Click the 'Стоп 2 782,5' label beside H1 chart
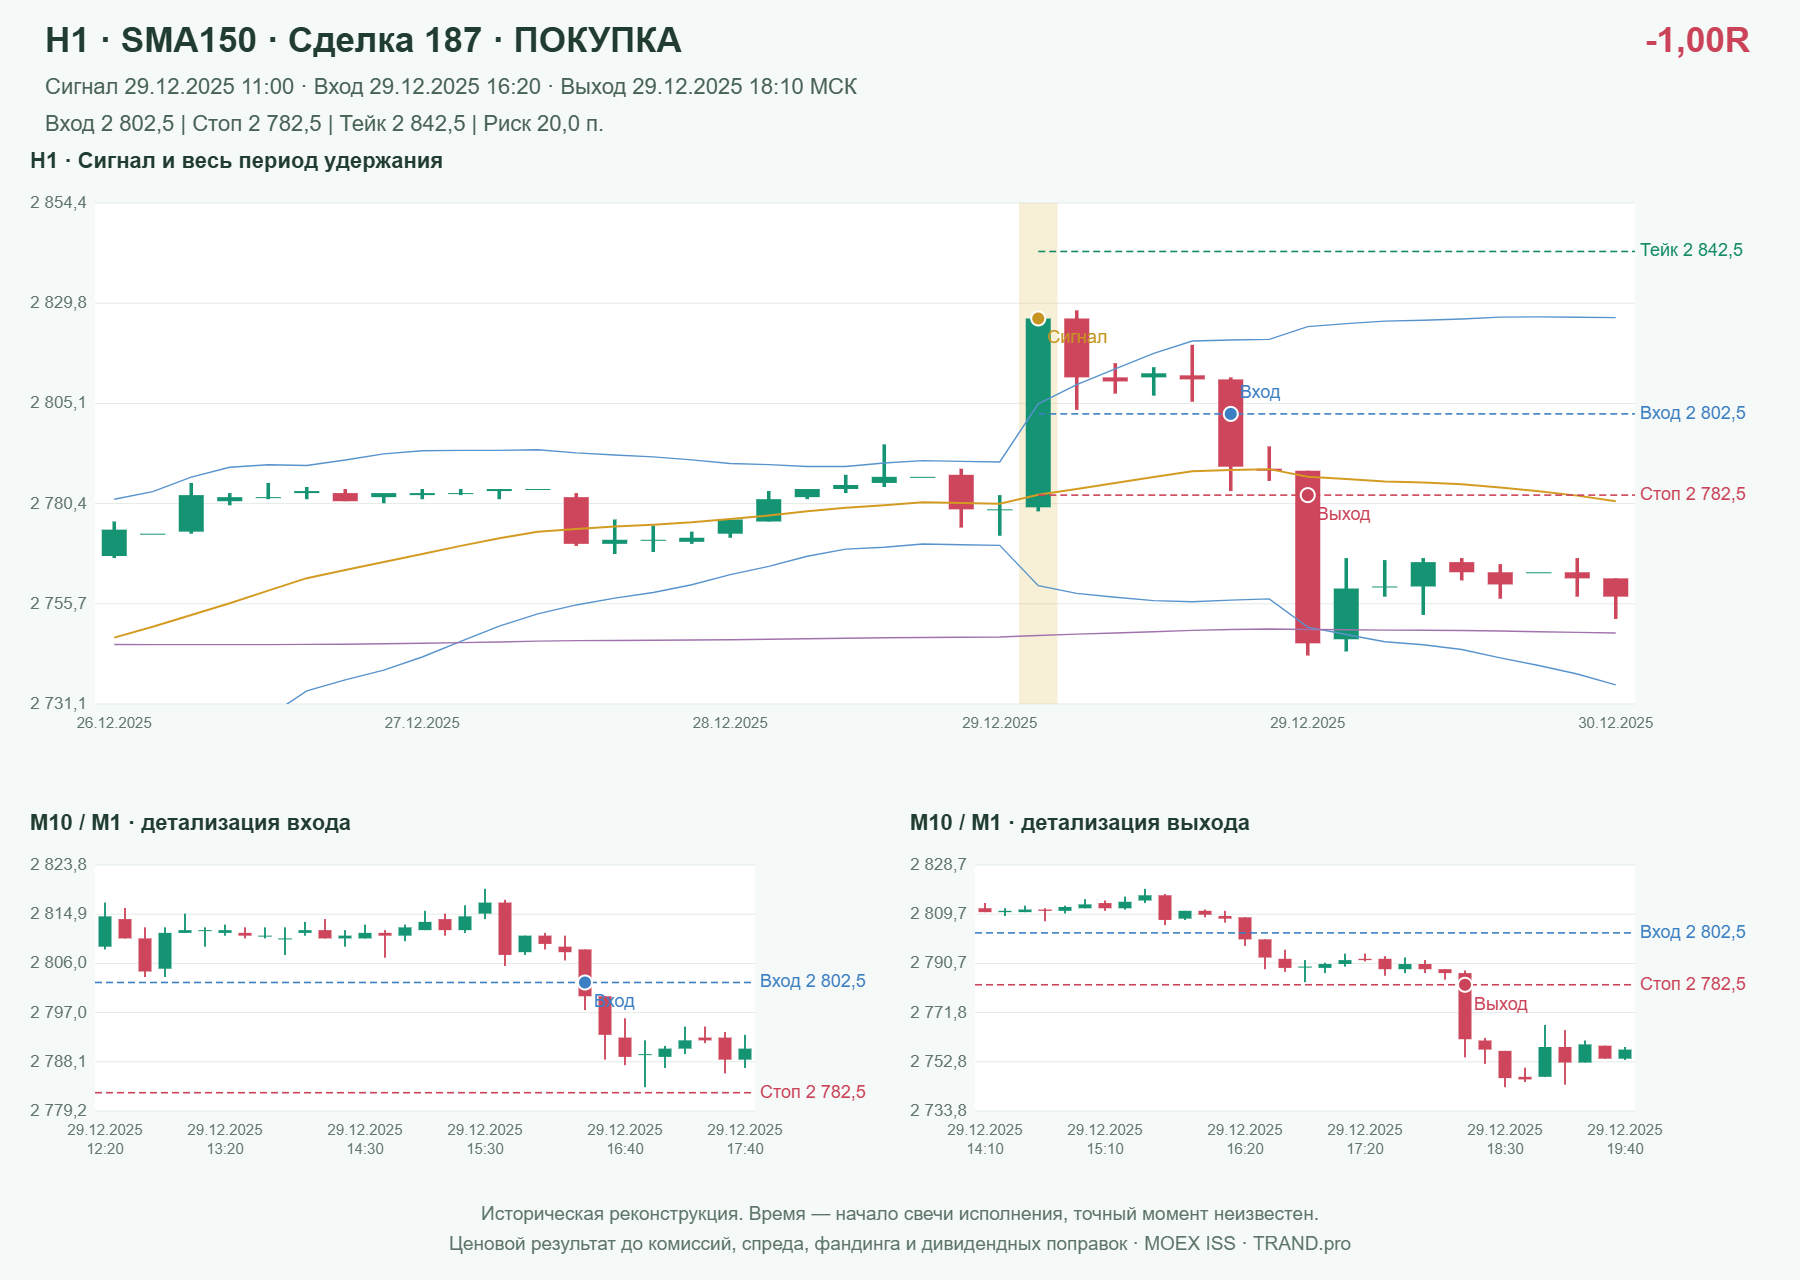Image resolution: width=1800 pixels, height=1280 pixels. 1692,494
